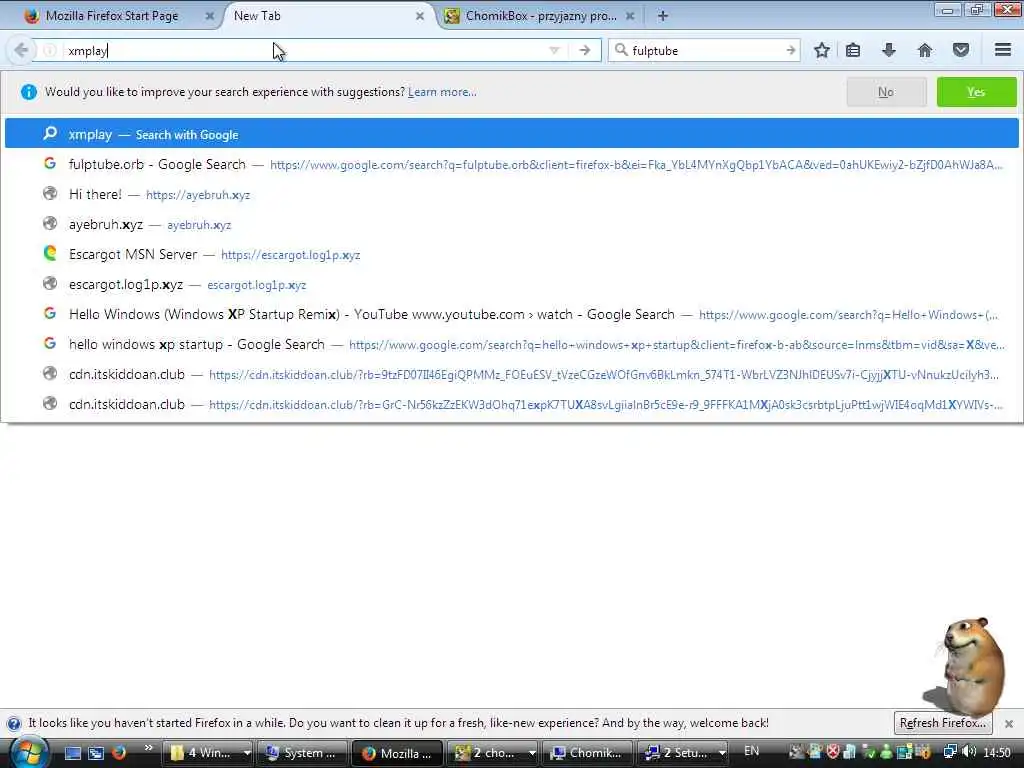This screenshot has width=1024, height=768.
Task: Open the address bar history dropdown arrow
Action: pyautogui.click(x=554, y=50)
